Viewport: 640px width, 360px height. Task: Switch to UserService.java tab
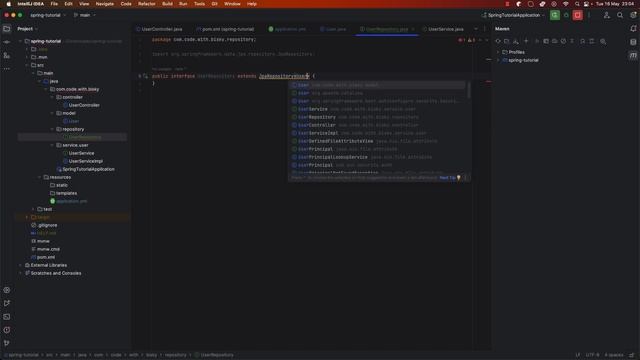pos(443,29)
